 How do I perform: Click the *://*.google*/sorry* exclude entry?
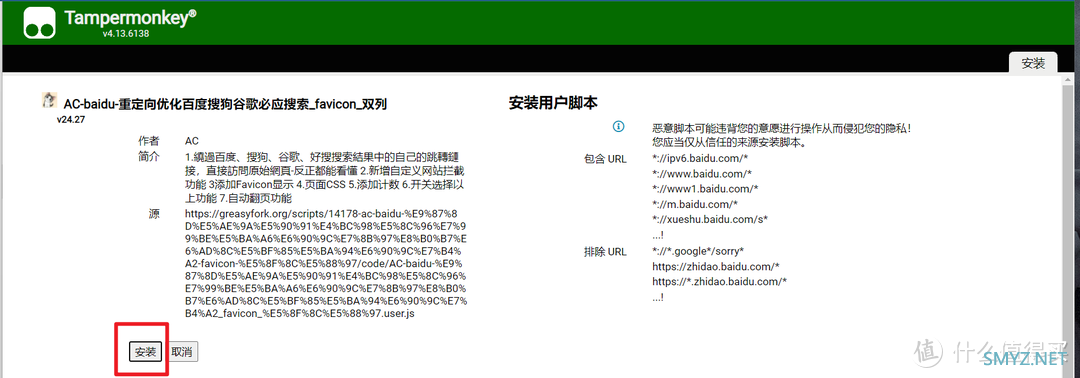click(698, 251)
